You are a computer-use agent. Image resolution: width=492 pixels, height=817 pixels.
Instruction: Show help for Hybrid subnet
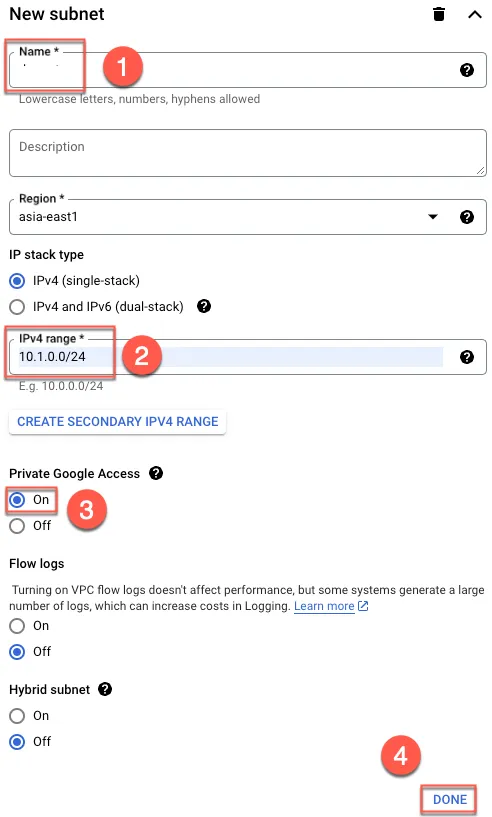(105, 689)
